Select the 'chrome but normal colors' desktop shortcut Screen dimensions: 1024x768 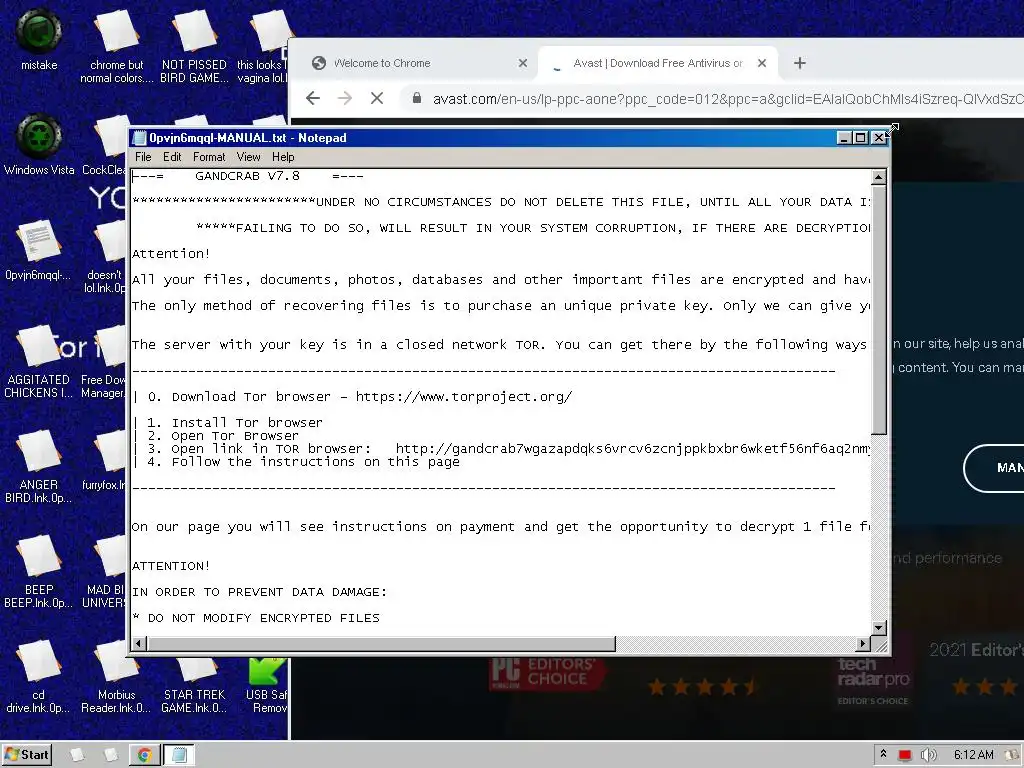click(x=116, y=46)
